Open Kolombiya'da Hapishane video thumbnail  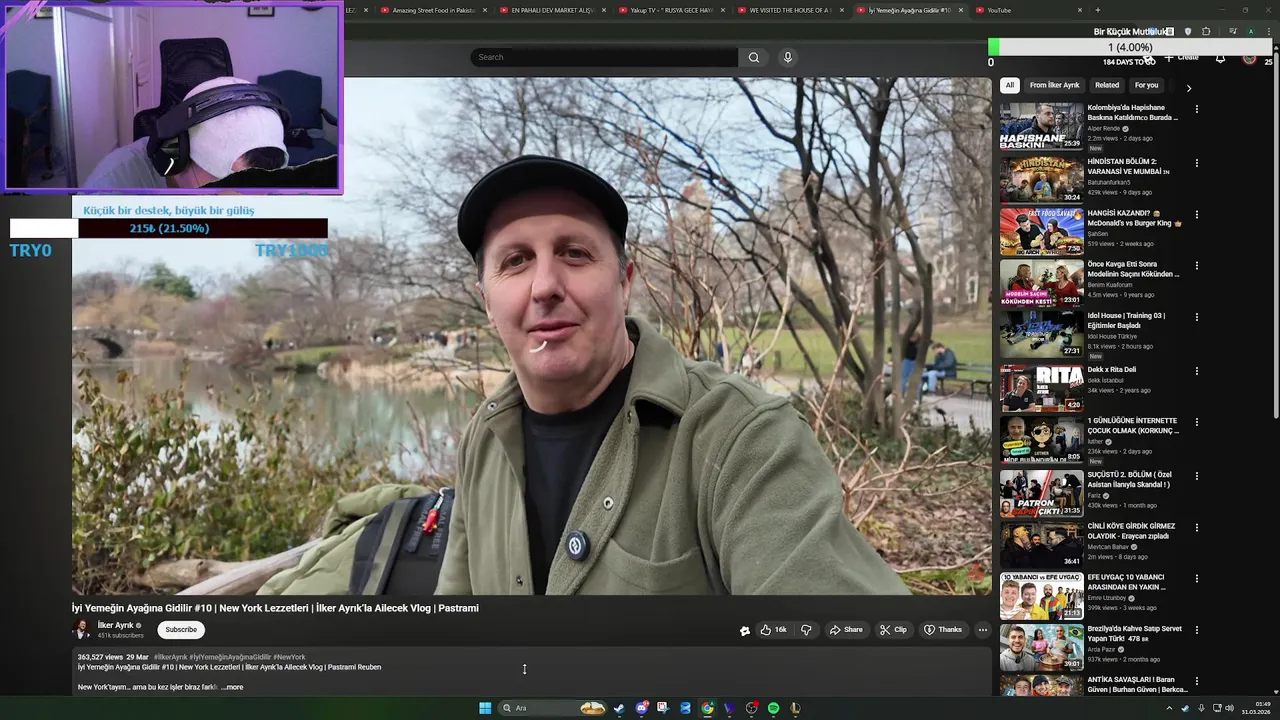click(x=1041, y=126)
